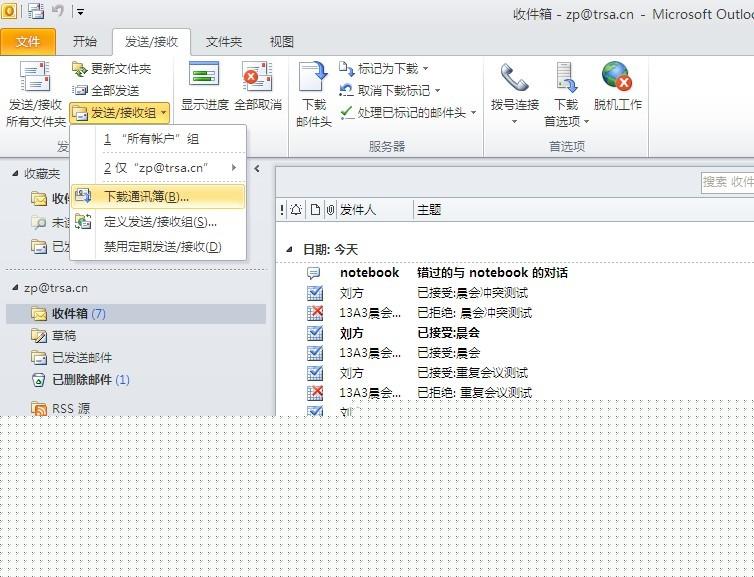Viewport: 754px width, 577px height.
Task: Sort by importance column header
Action: (282, 210)
